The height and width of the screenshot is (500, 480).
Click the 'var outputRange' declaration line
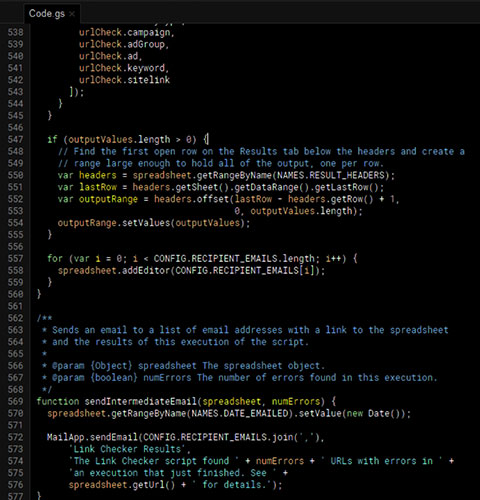pyautogui.click(x=229, y=199)
